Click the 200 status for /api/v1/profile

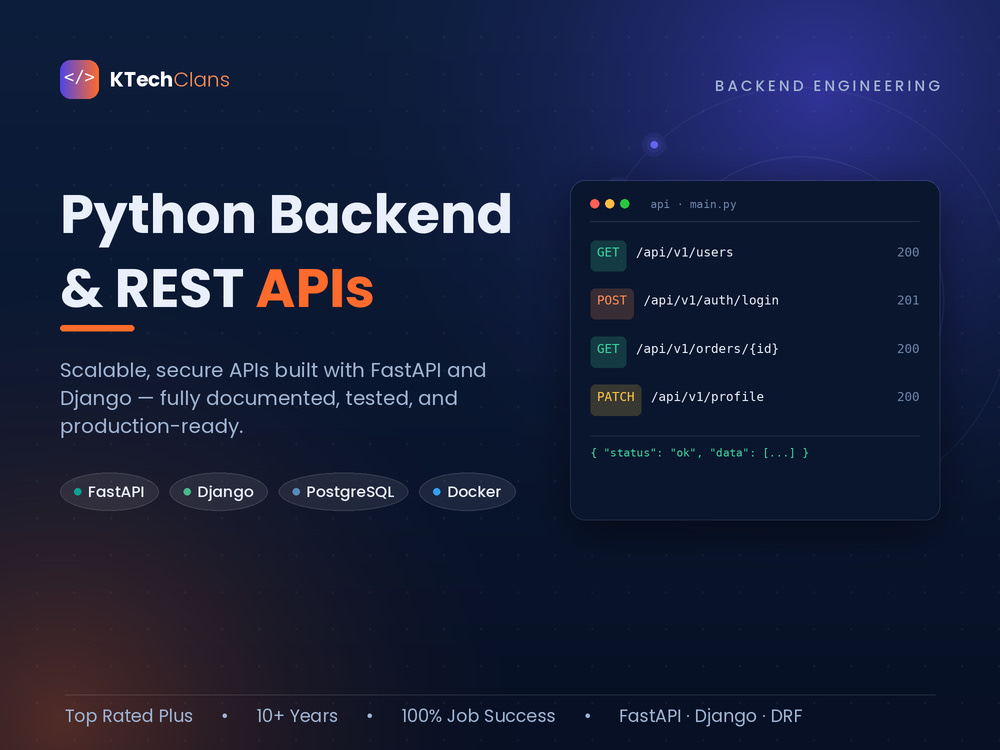point(908,397)
